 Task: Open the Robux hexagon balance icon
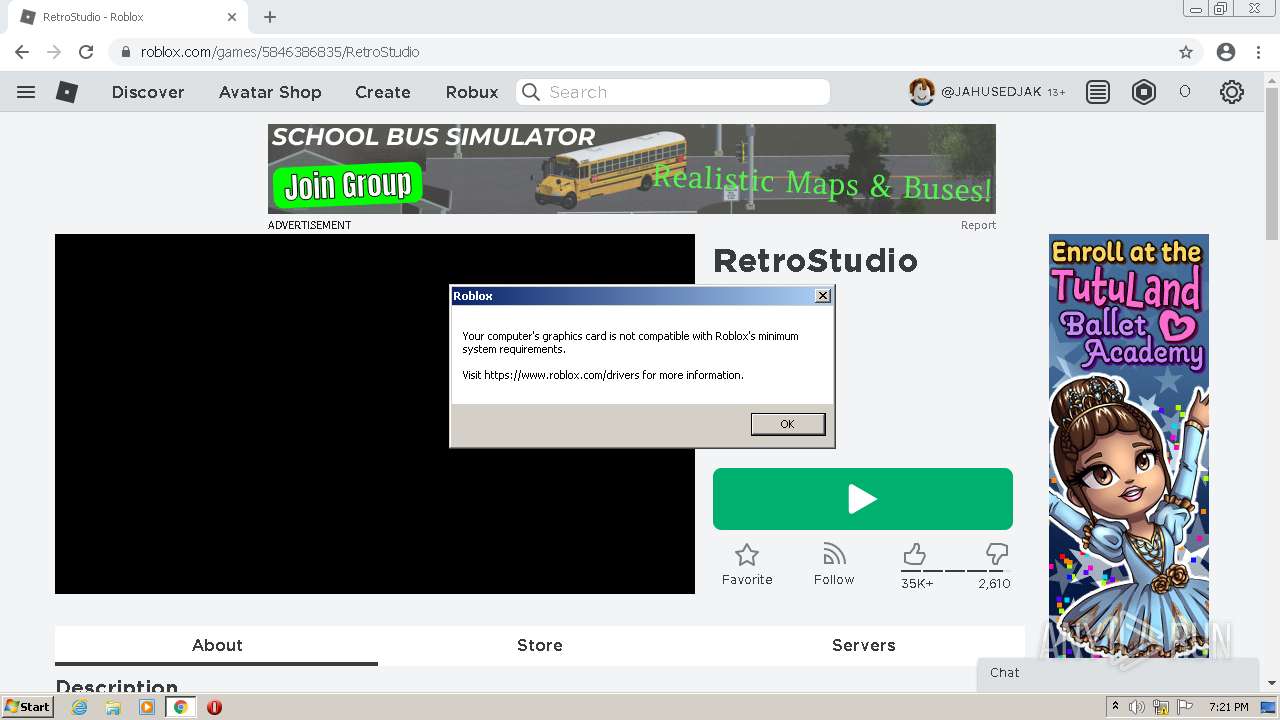click(1144, 92)
